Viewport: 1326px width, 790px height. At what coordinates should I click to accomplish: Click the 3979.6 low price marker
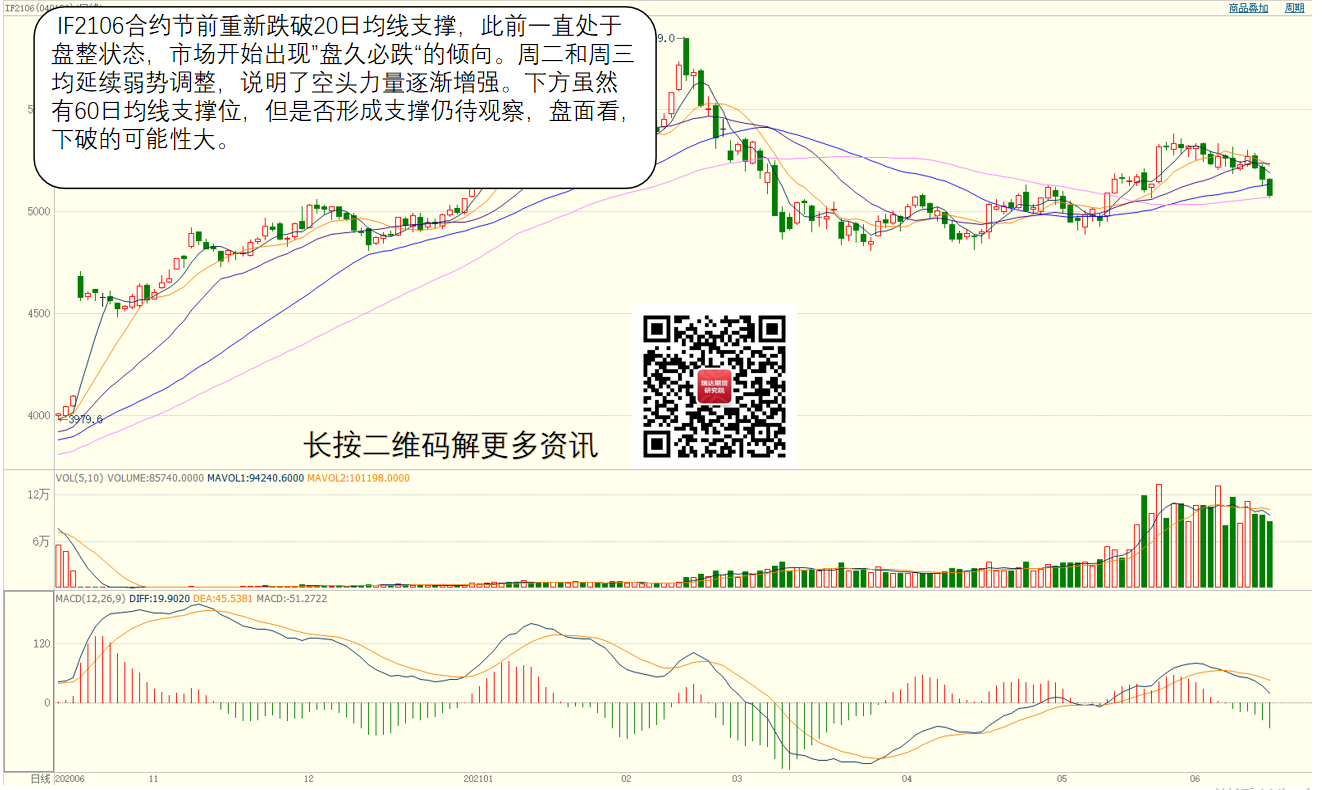pos(83,420)
